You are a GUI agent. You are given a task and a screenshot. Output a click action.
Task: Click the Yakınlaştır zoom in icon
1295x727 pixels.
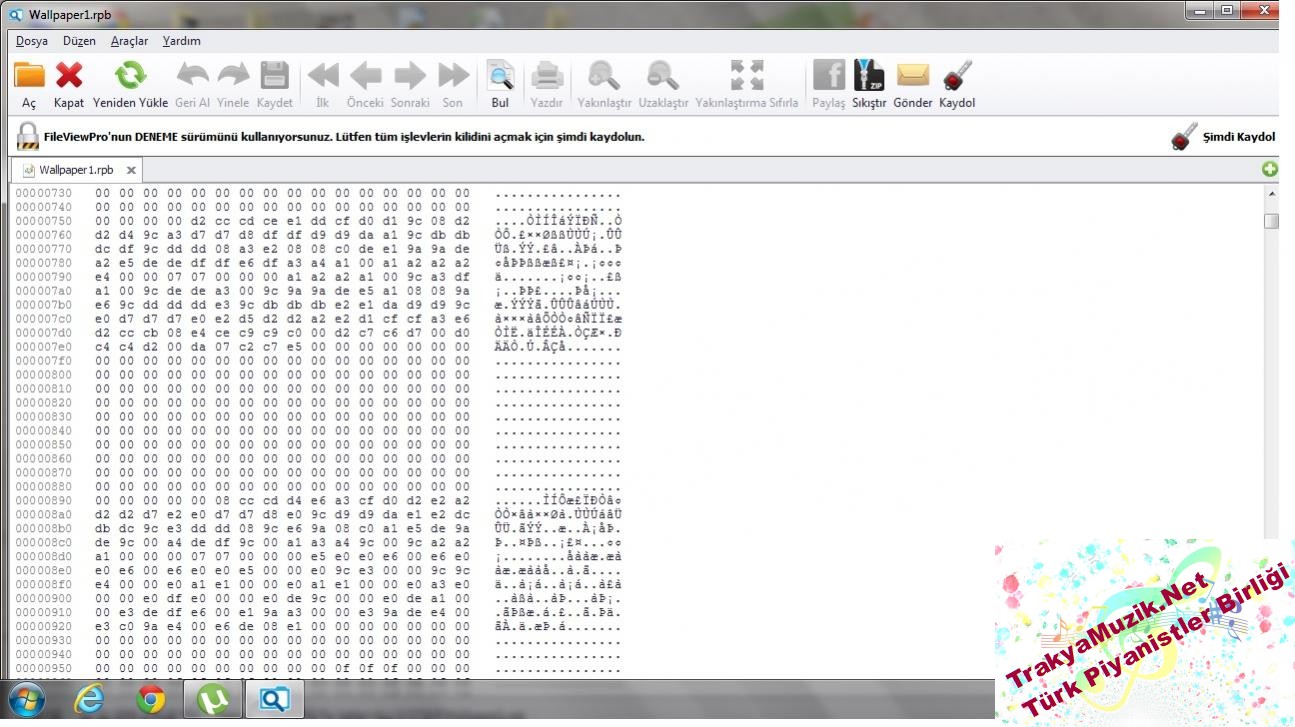604,76
